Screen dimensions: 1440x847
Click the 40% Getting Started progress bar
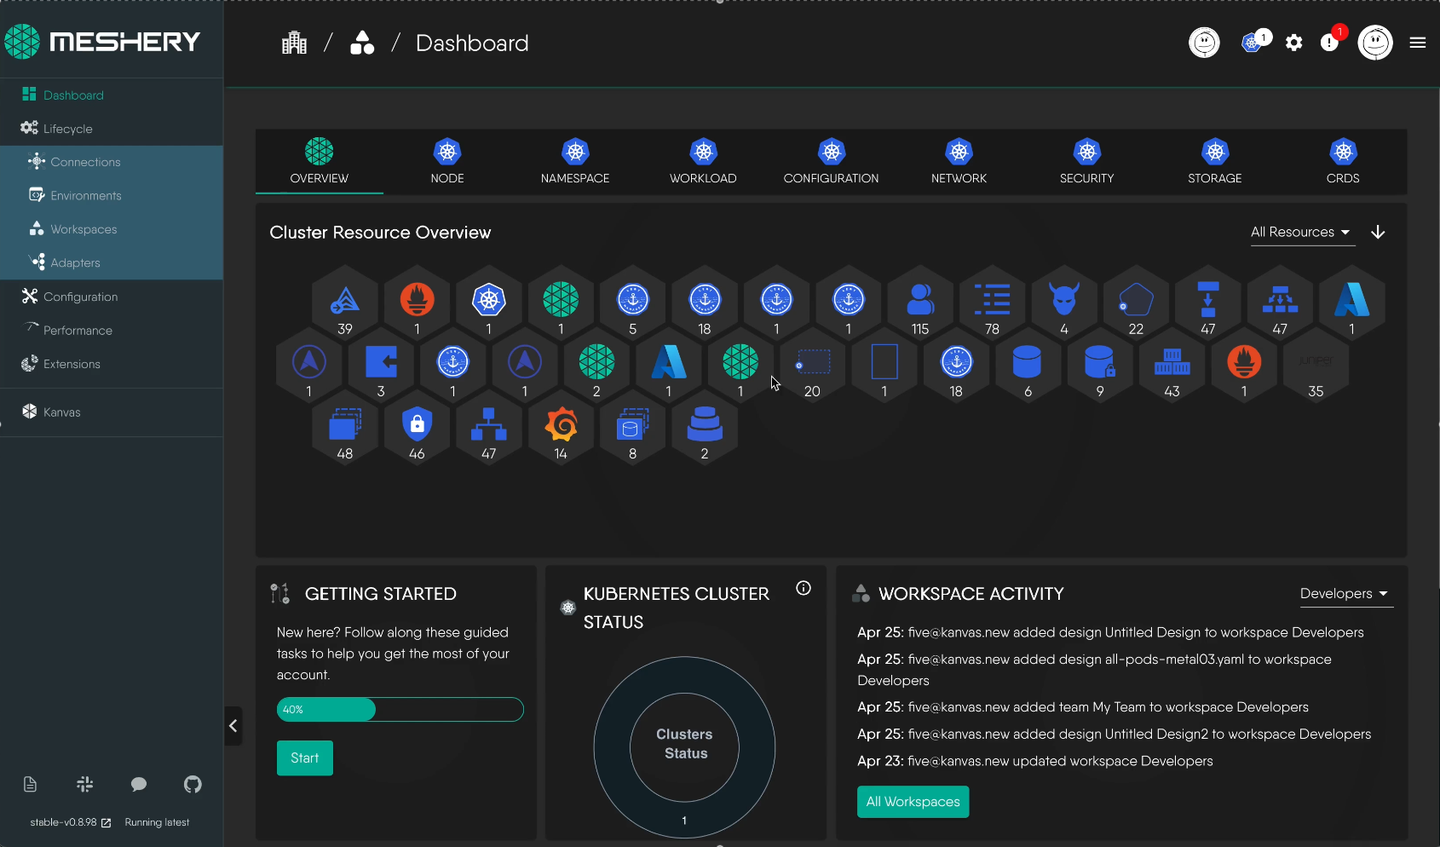400,709
